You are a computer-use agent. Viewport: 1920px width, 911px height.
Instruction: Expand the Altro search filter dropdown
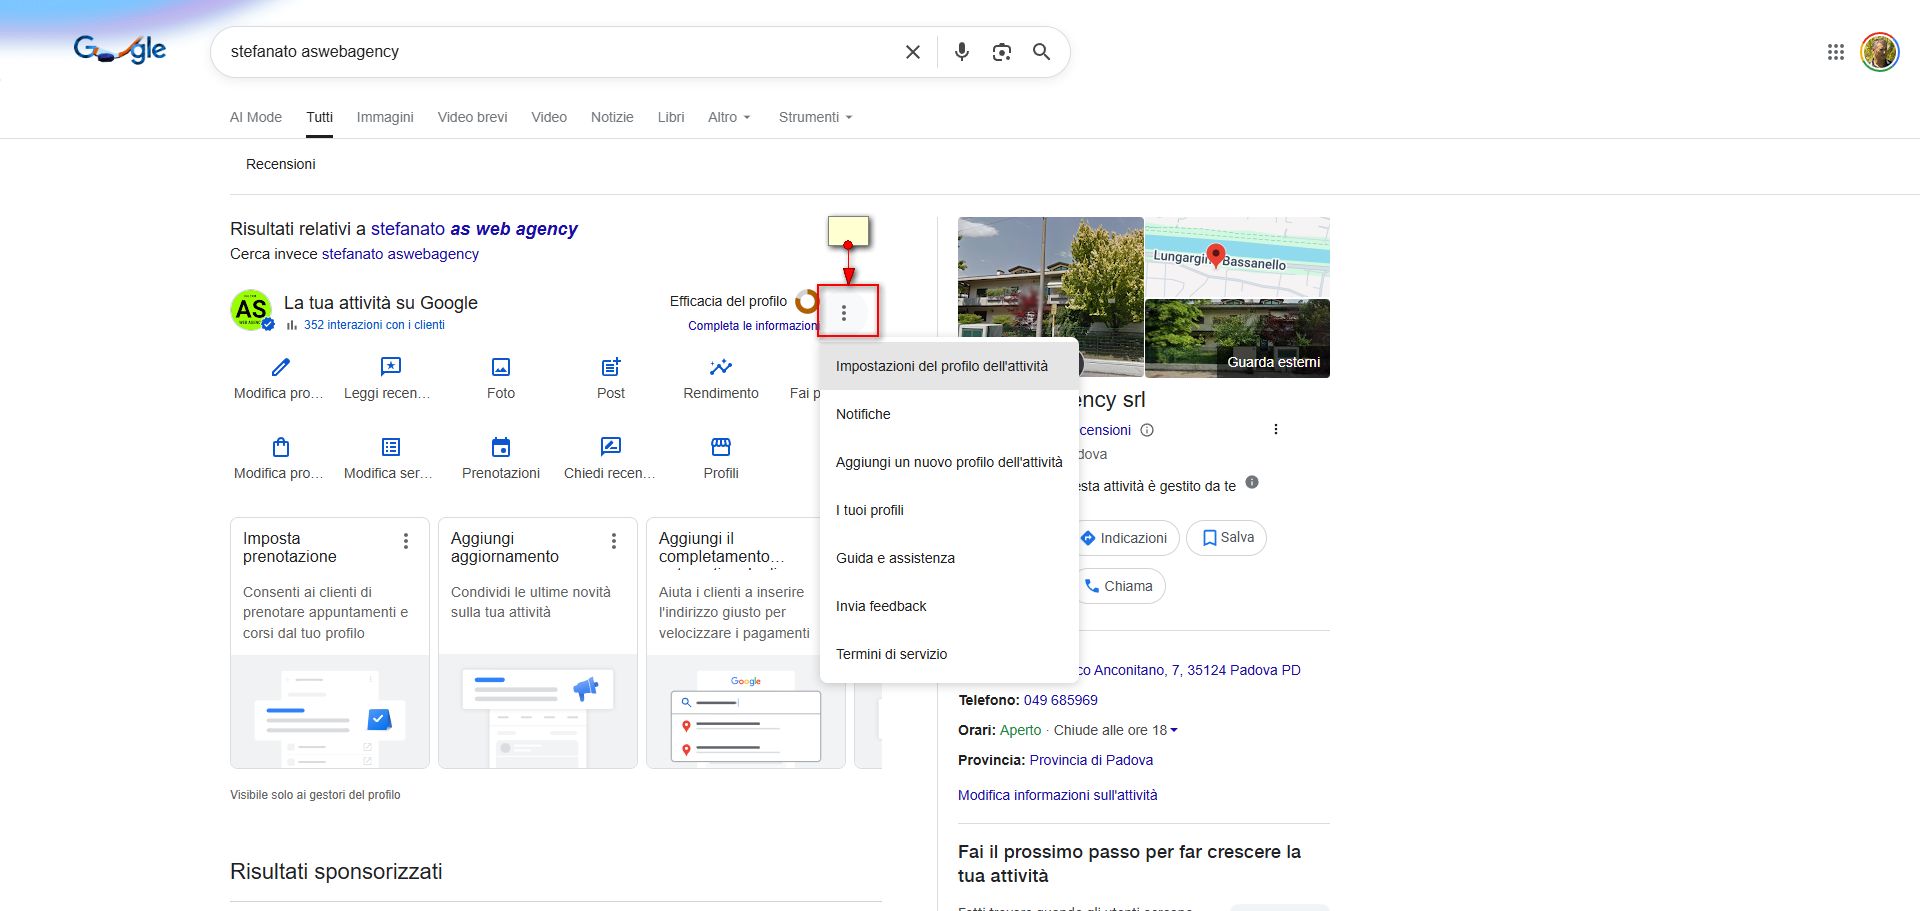click(728, 117)
